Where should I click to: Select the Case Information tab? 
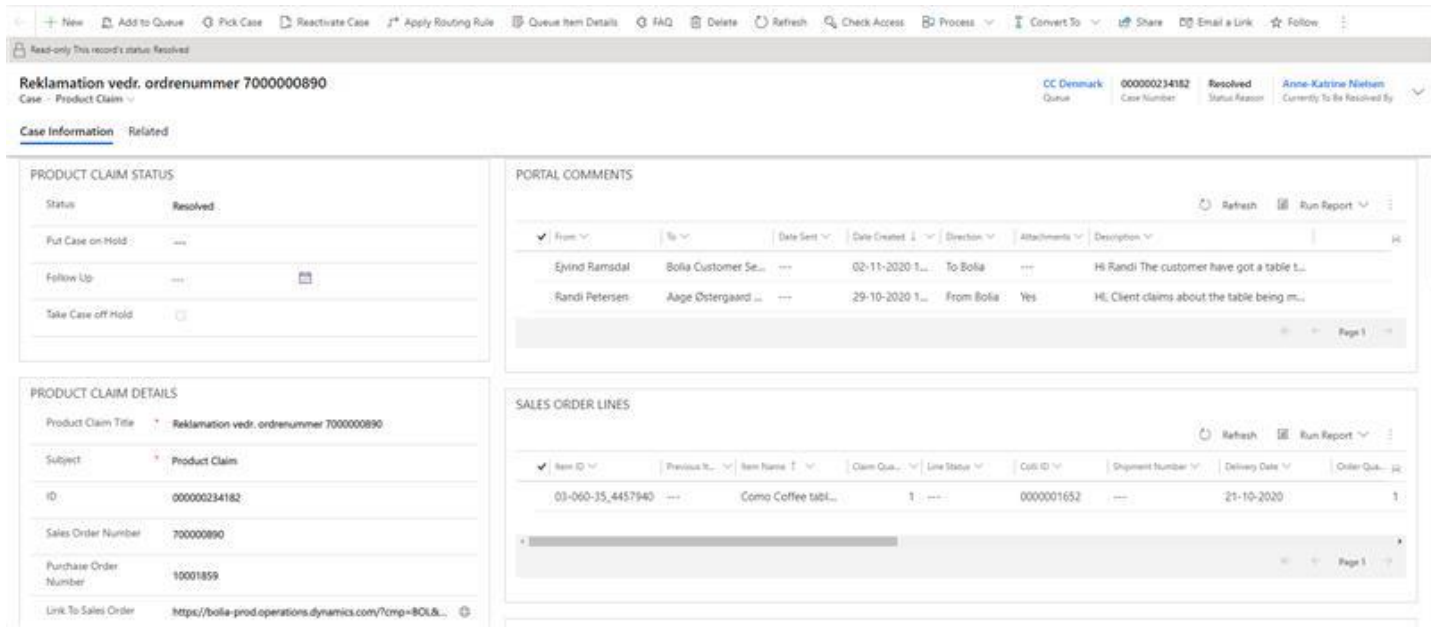click(66, 131)
